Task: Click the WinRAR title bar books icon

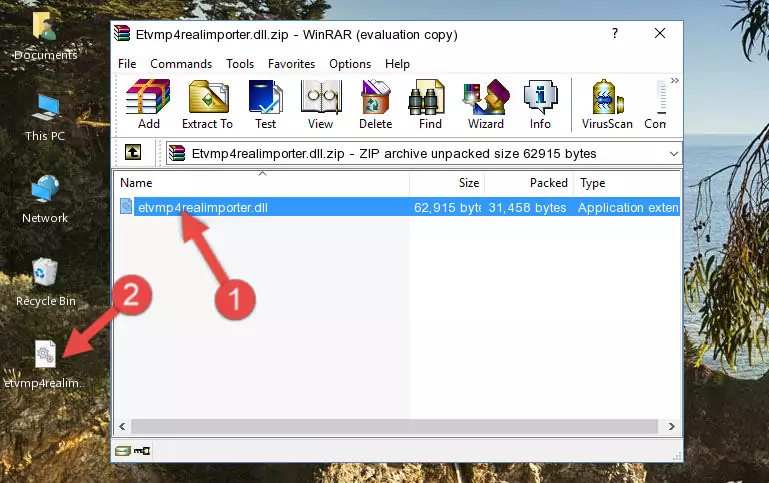Action: click(x=122, y=33)
